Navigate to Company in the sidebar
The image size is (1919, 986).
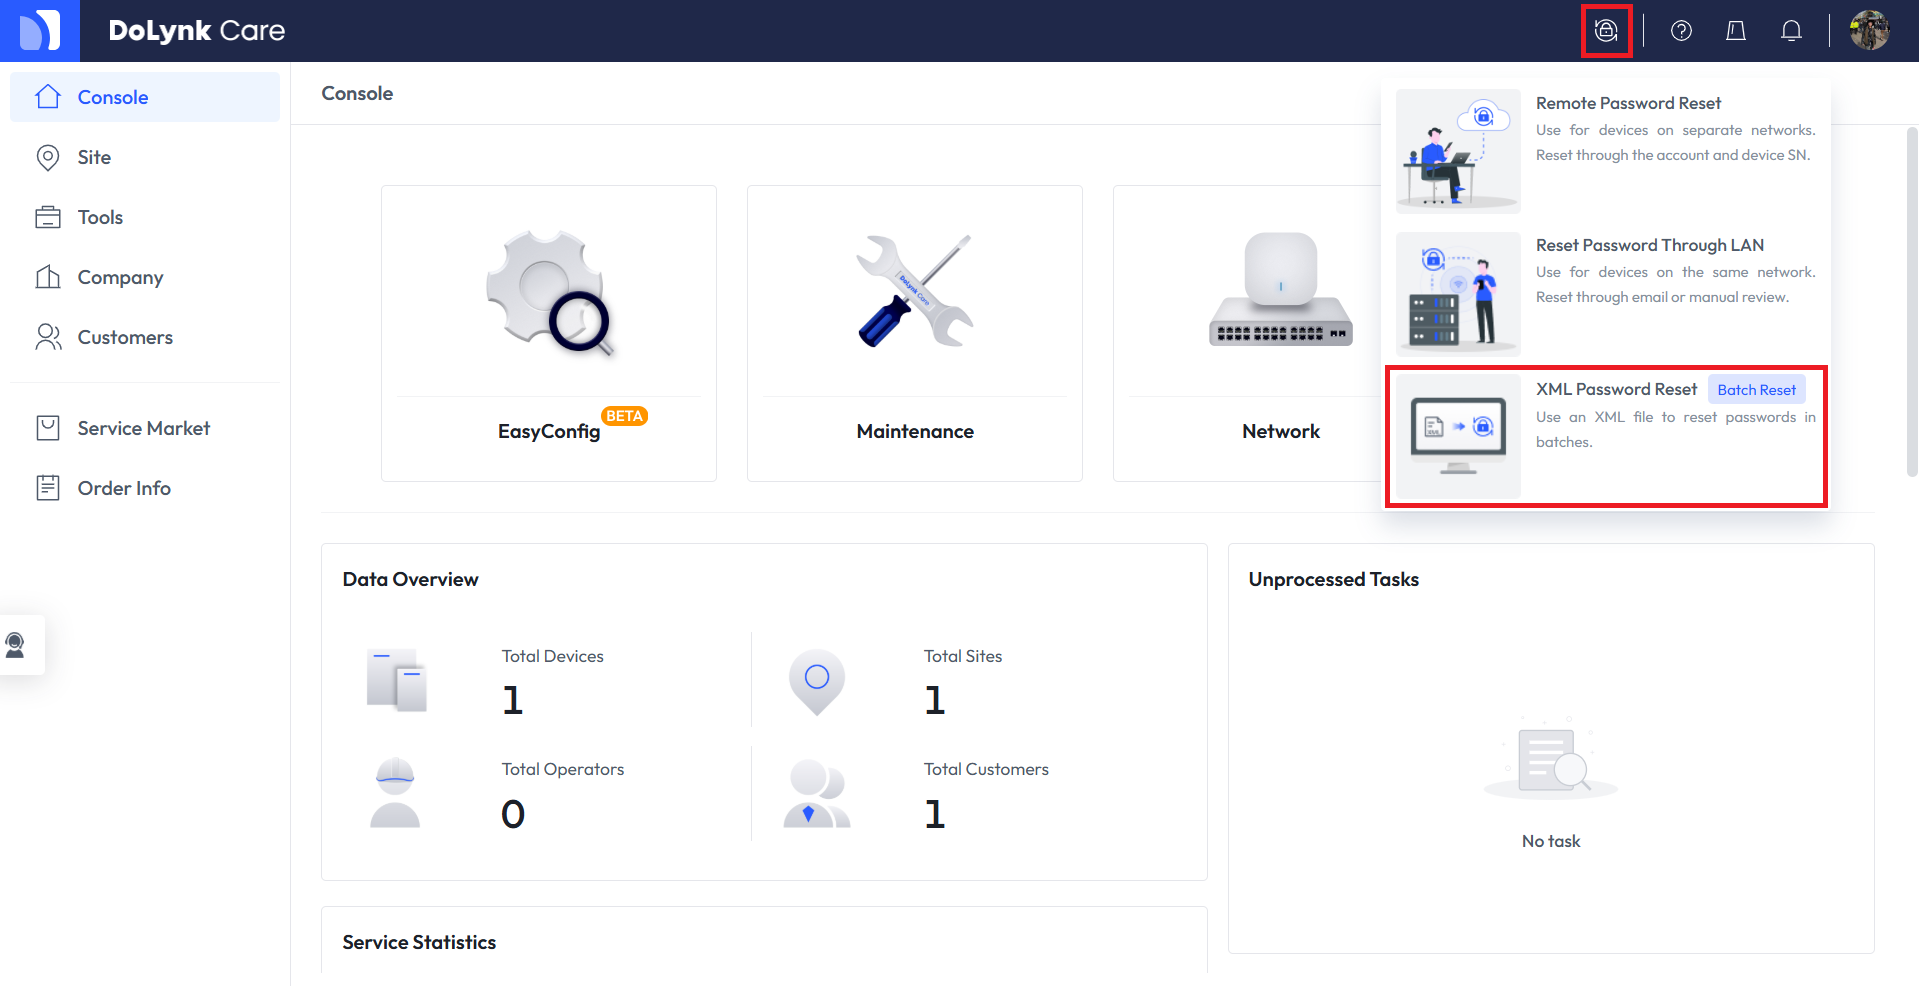pyautogui.click(x=145, y=277)
